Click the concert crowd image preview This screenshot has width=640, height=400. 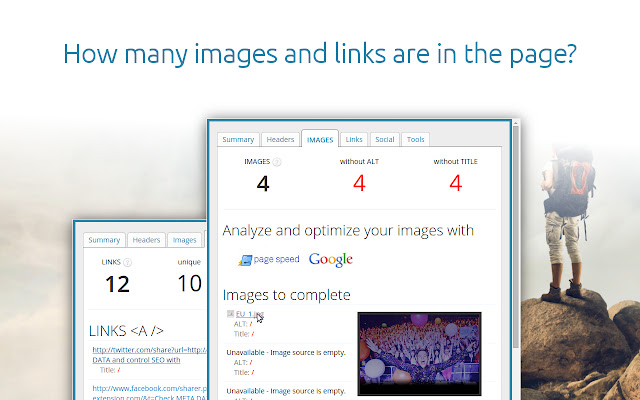pos(419,354)
